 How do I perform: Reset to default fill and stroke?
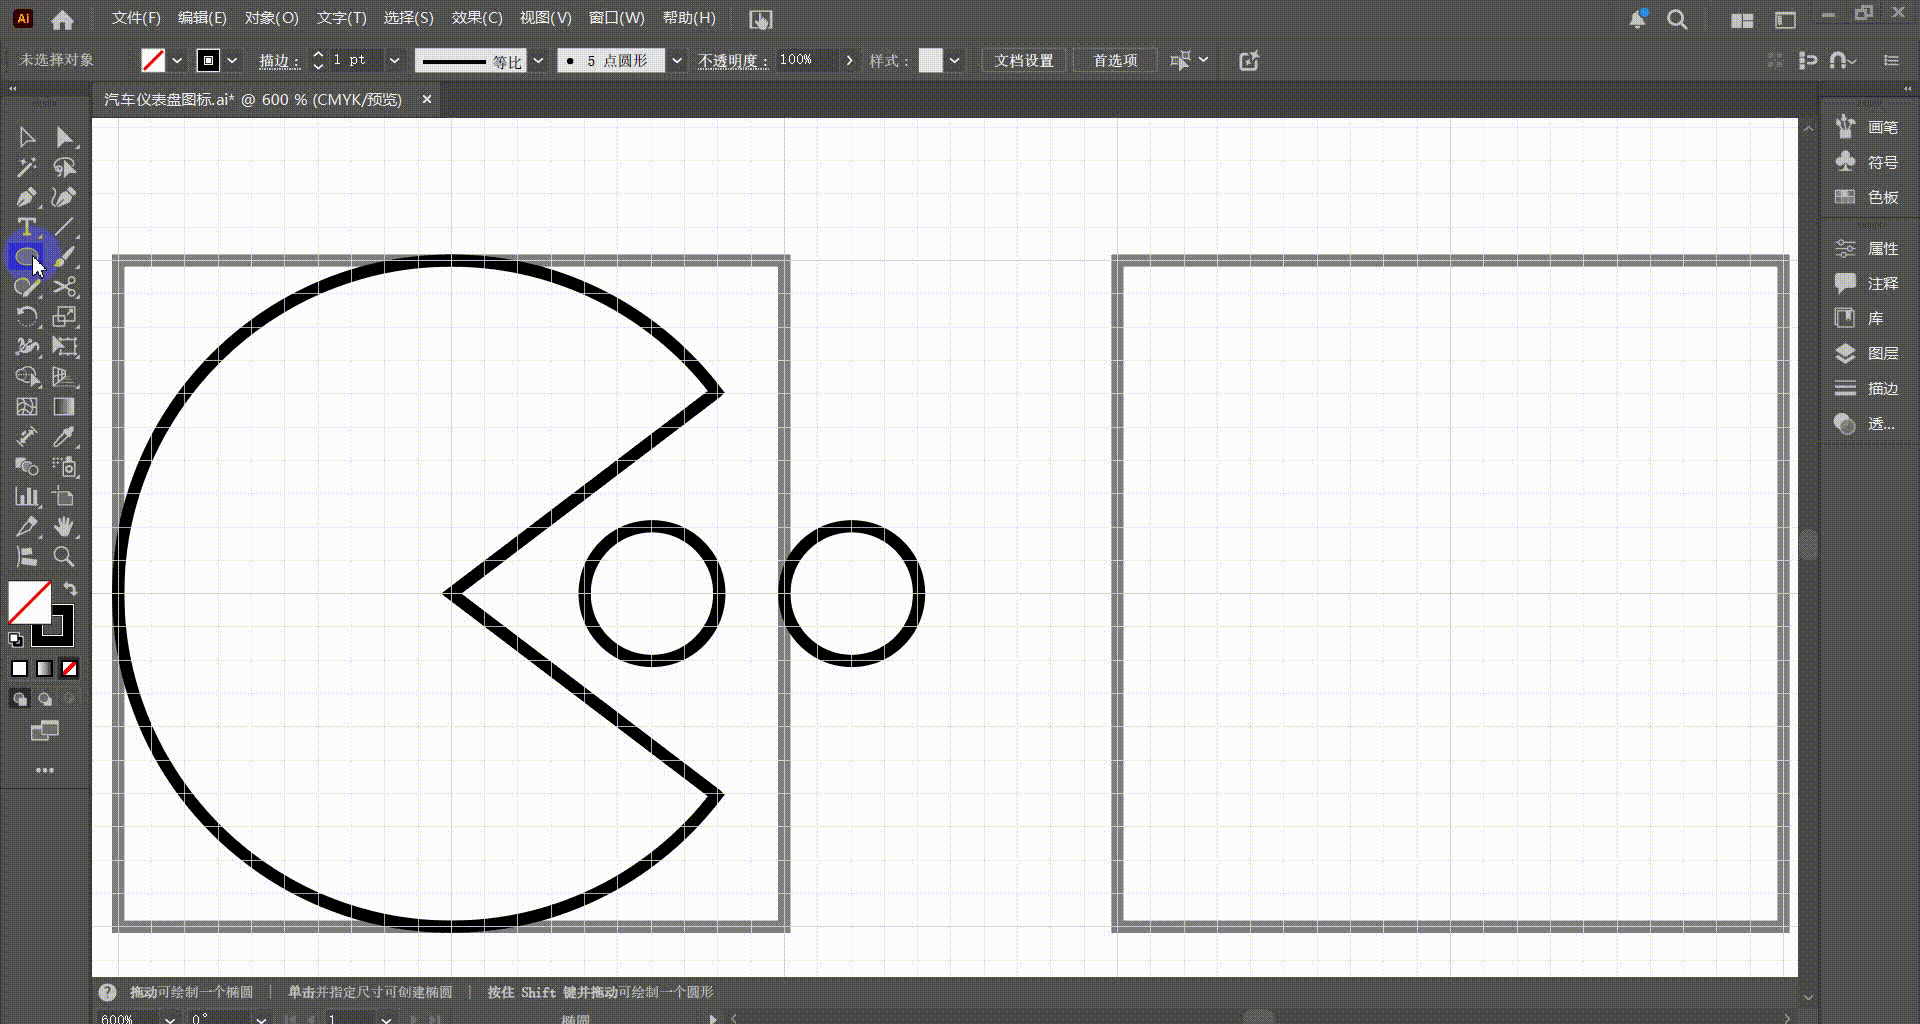click(16, 639)
